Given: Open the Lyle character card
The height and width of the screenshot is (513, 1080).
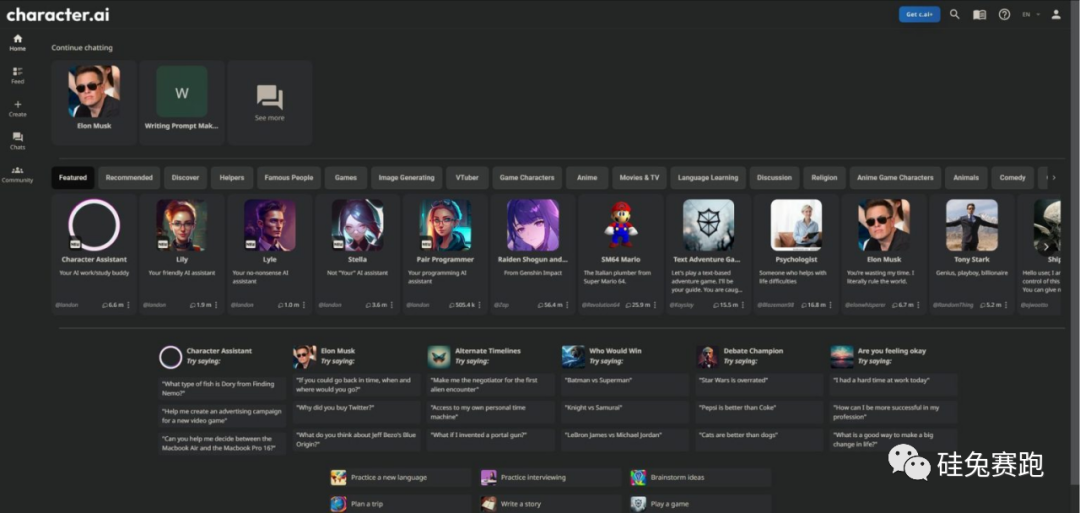Looking at the screenshot, I should click(x=270, y=254).
